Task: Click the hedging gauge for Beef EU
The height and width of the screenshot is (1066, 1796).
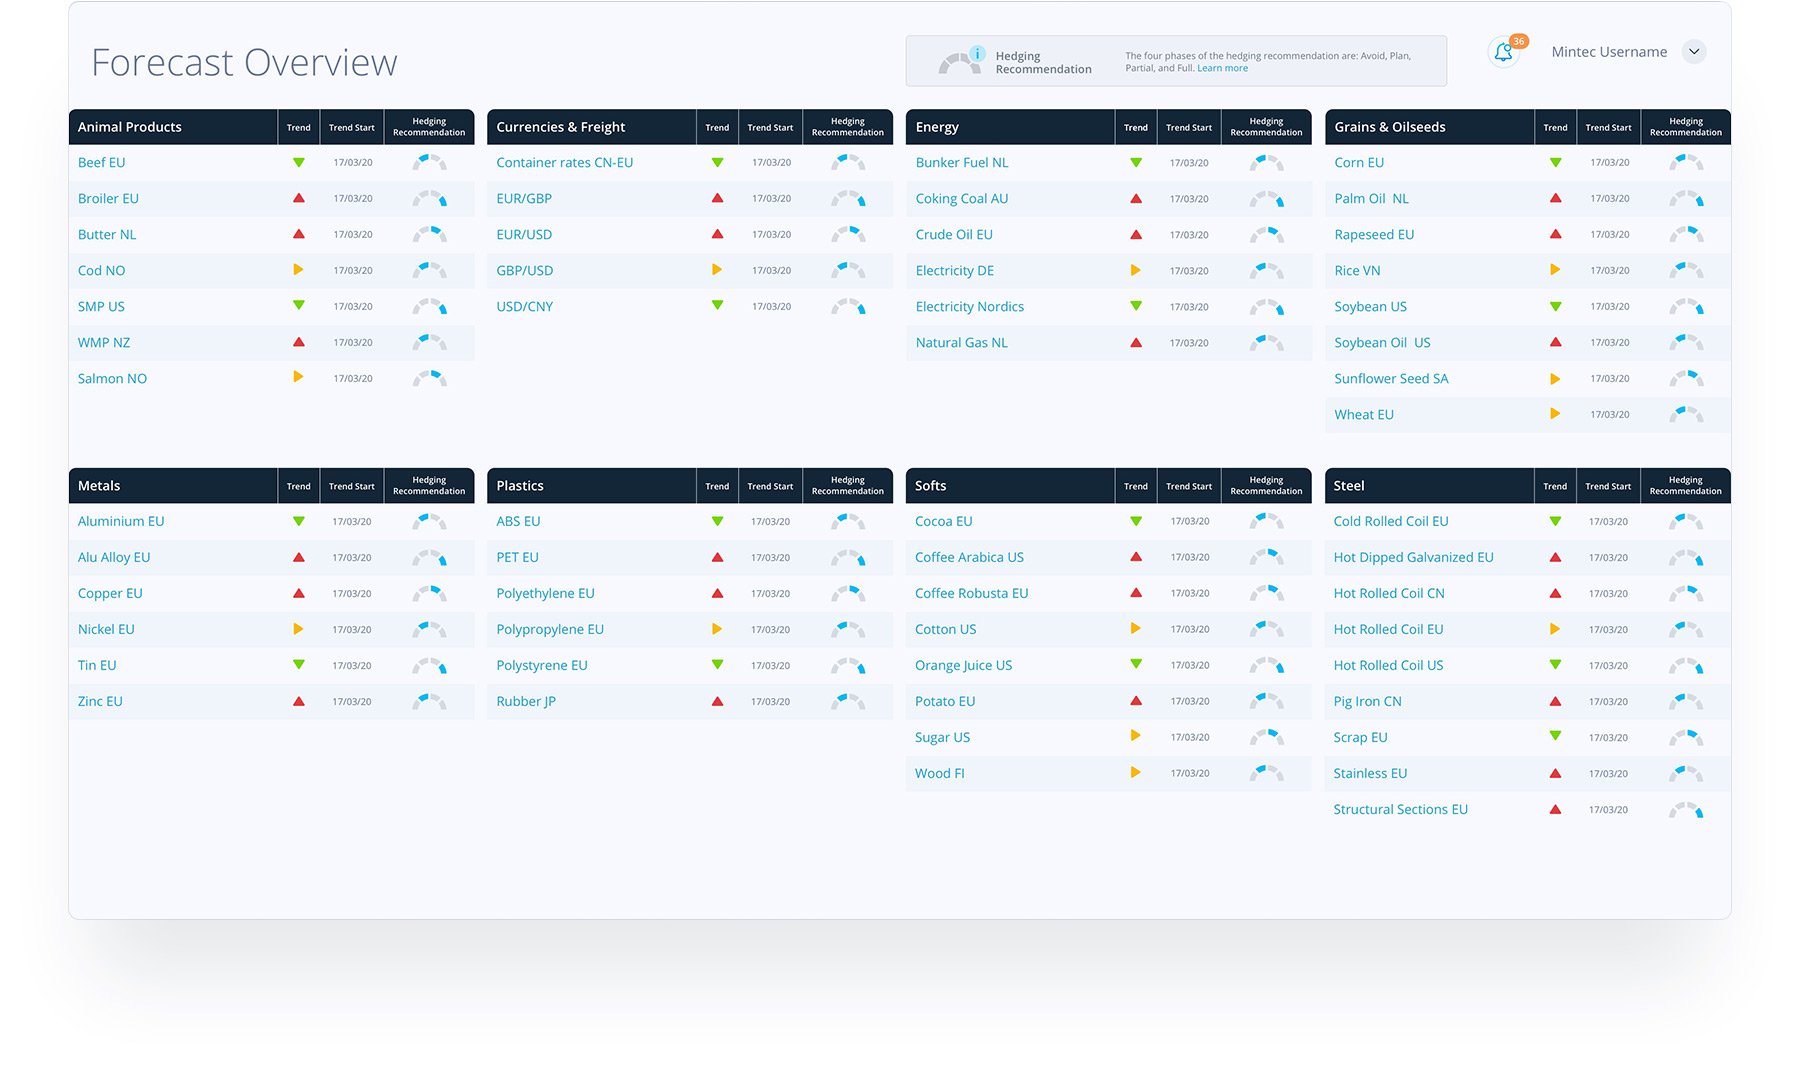Action: click(x=429, y=162)
